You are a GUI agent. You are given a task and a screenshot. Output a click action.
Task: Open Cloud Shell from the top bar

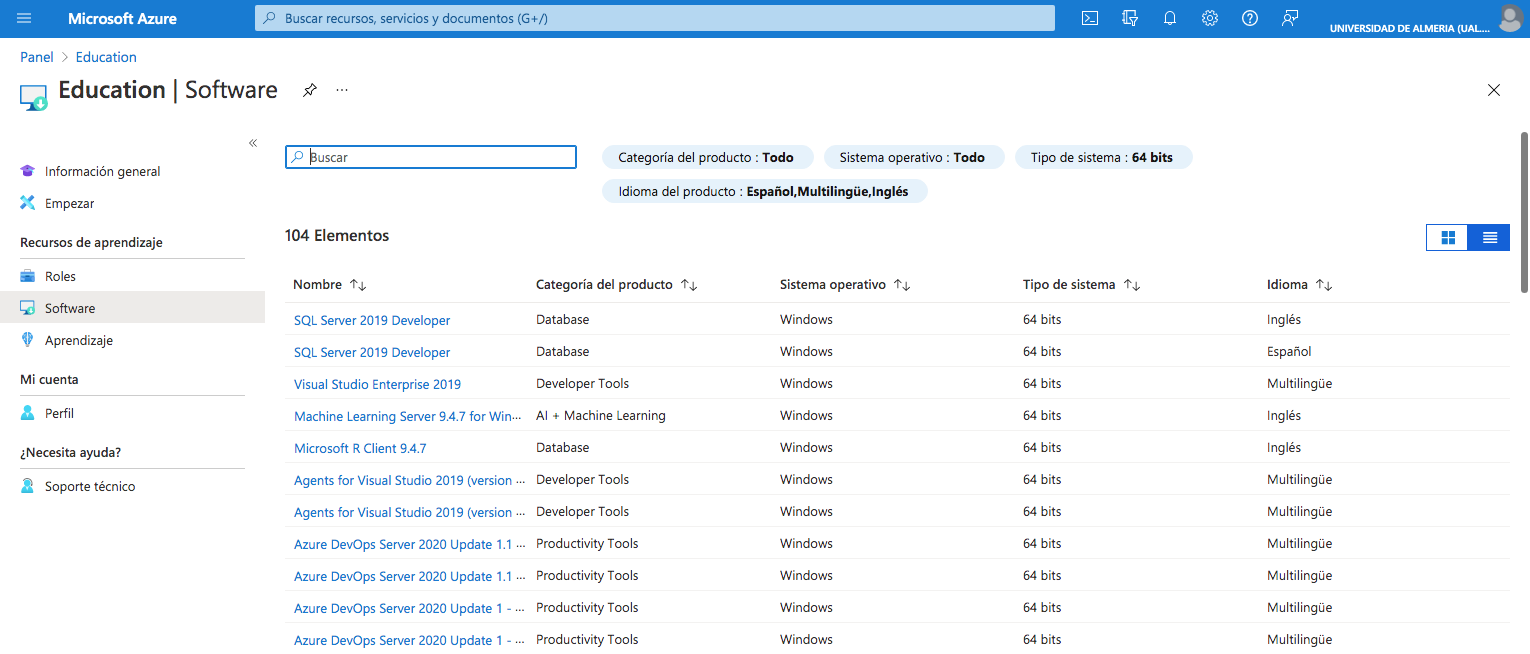click(1090, 18)
